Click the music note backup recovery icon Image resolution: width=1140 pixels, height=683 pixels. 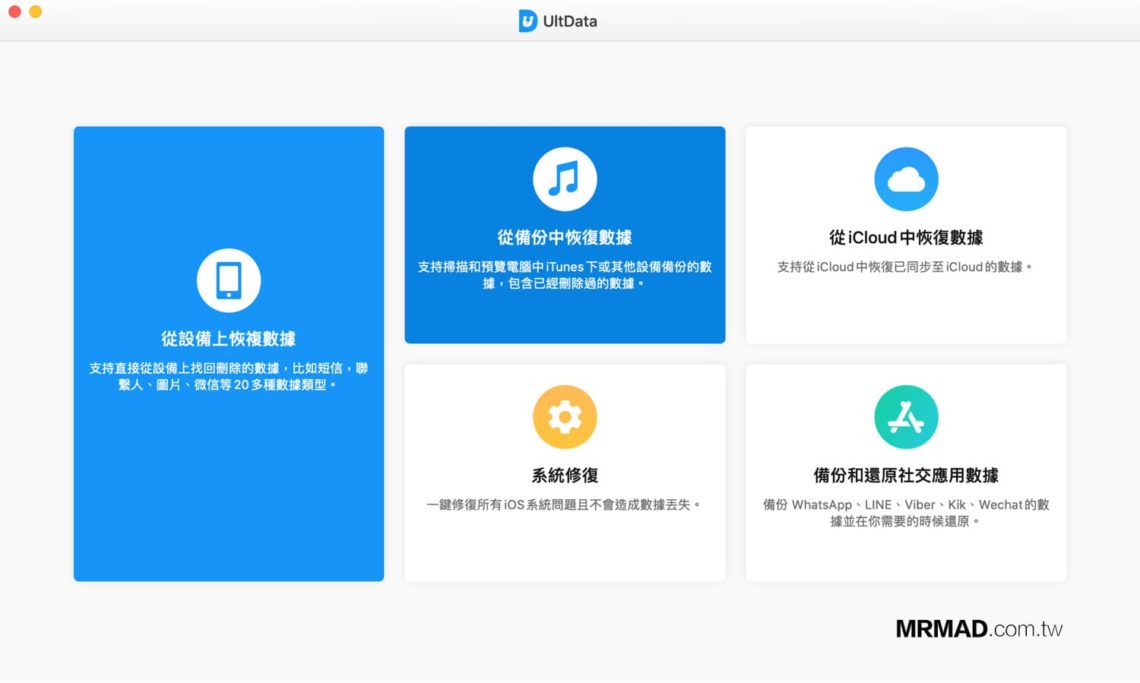click(x=565, y=179)
